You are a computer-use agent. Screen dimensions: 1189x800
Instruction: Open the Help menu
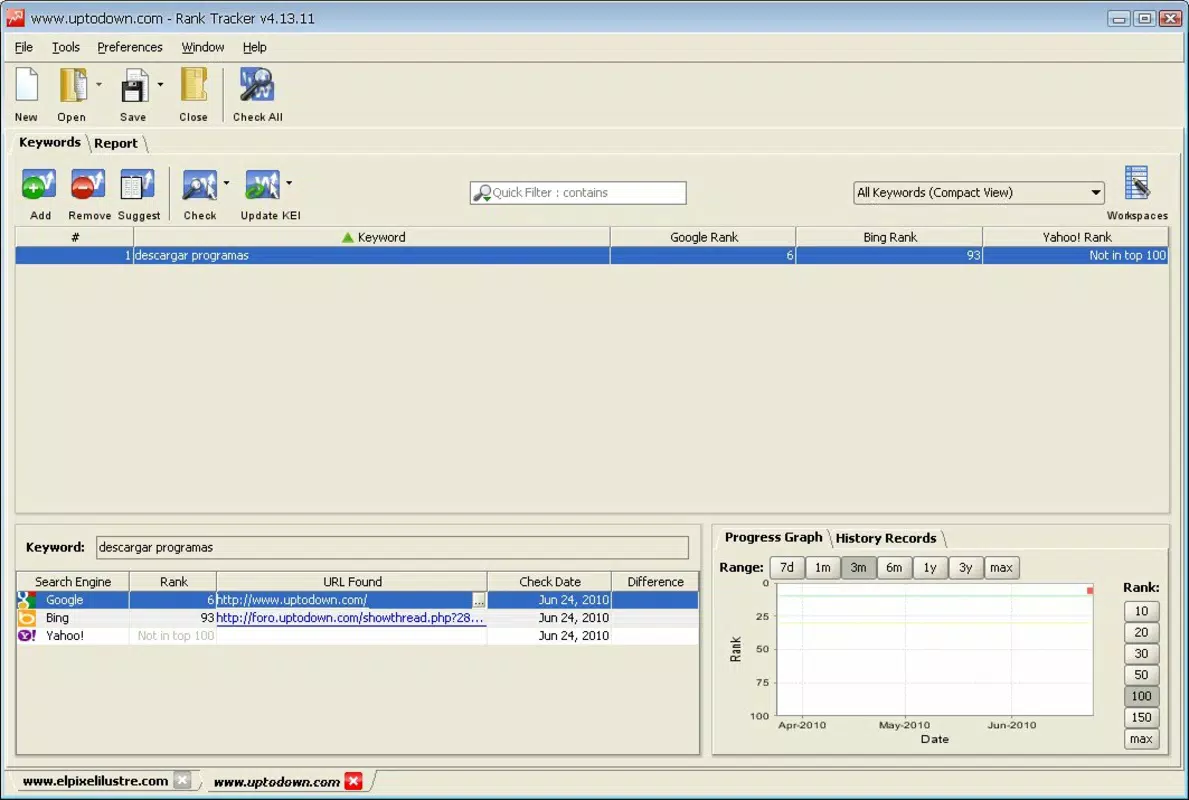click(254, 47)
